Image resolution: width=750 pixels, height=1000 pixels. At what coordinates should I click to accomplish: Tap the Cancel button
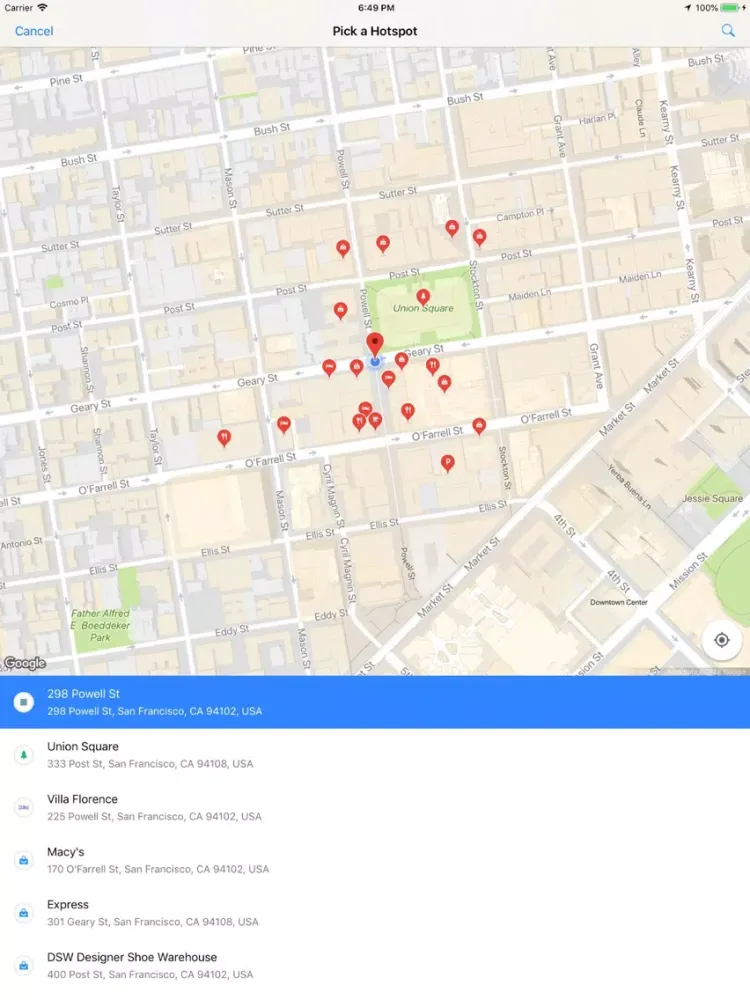[34, 31]
